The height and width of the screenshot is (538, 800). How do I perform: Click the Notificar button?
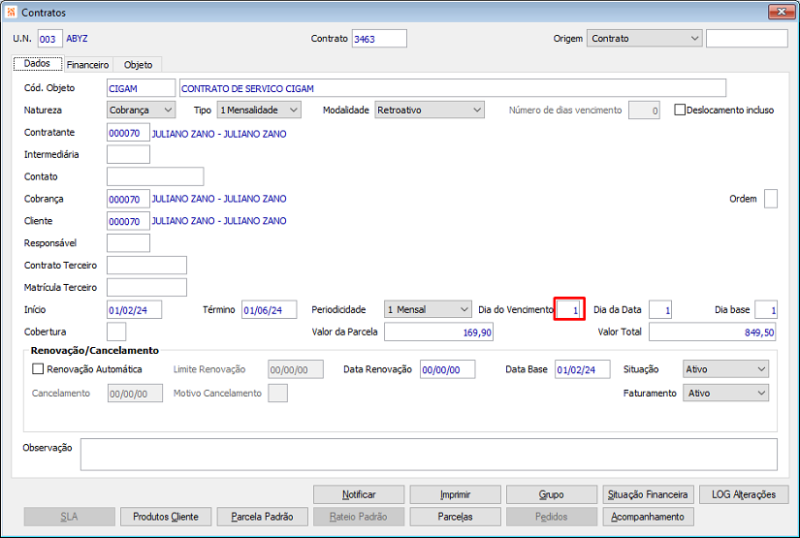point(359,494)
